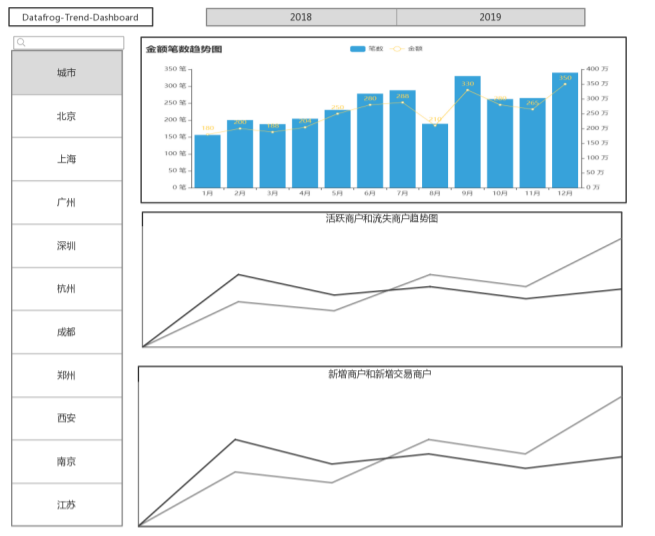Screen dimensions: 655x536
Task: Select 成都 in the city list
Action: [x=67, y=332]
